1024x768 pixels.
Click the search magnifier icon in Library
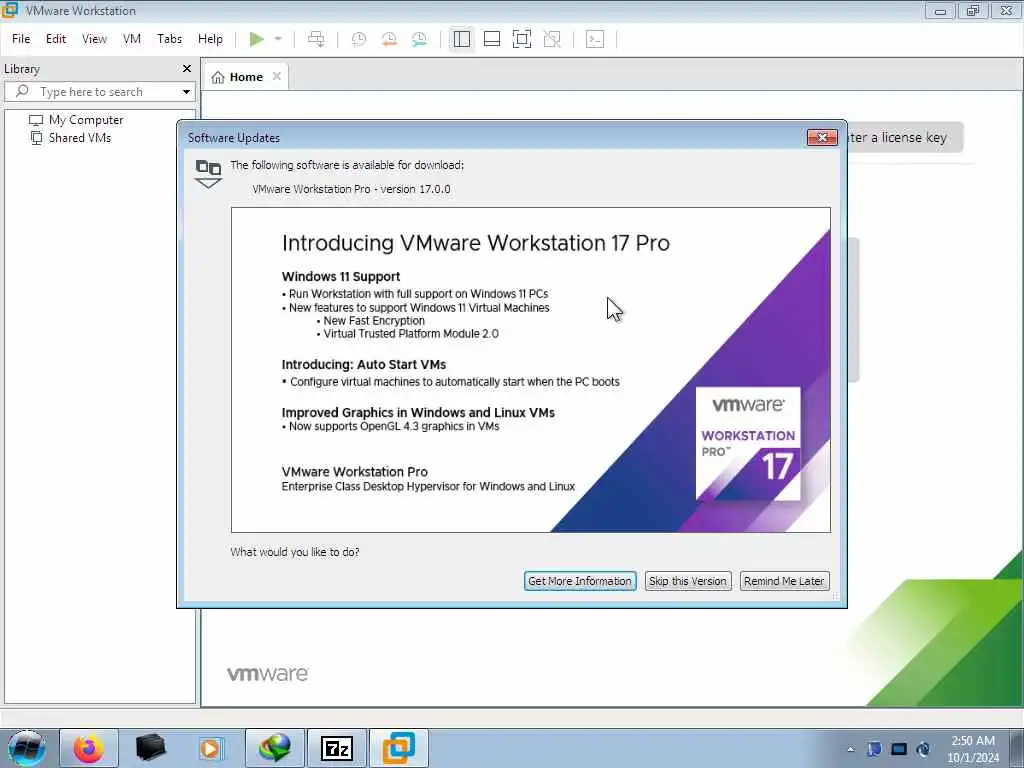click(22, 91)
